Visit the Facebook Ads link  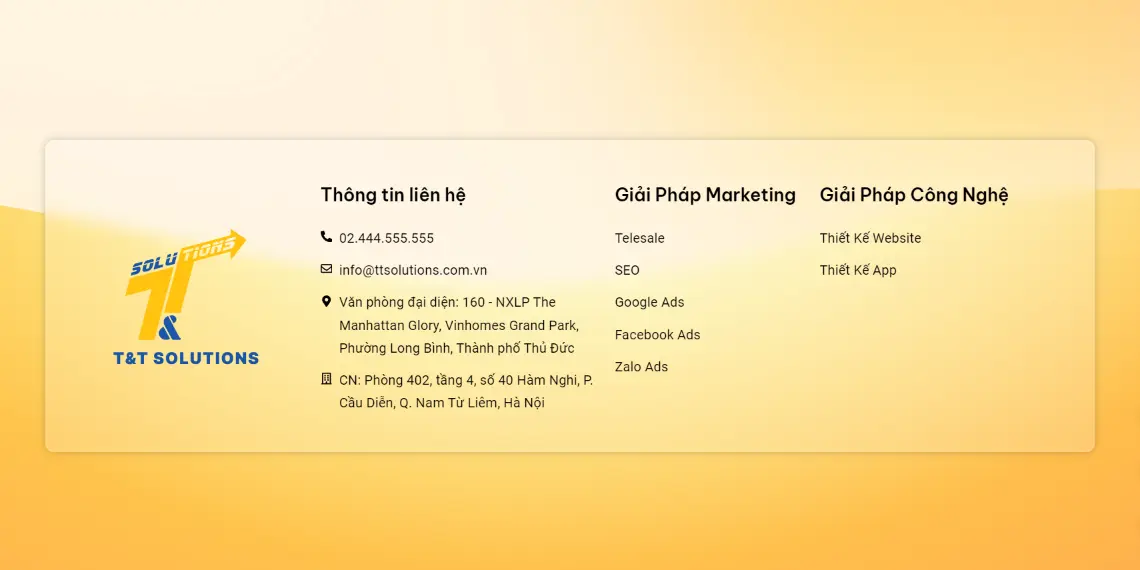pyautogui.click(x=657, y=335)
